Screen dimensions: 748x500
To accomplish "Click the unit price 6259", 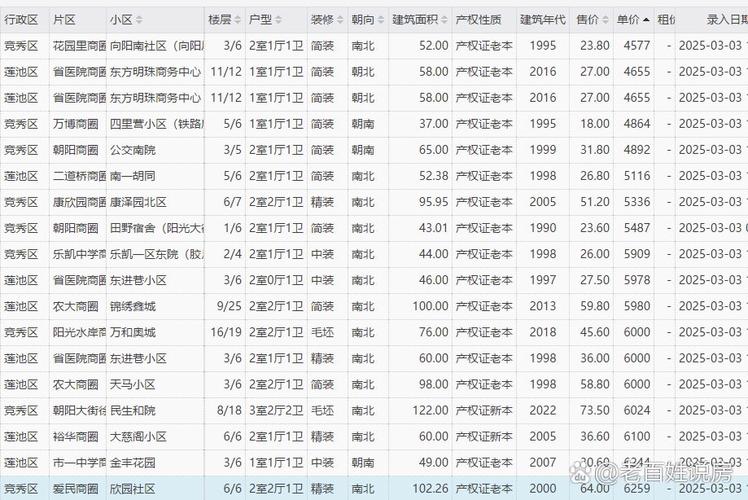I will pos(637,489).
